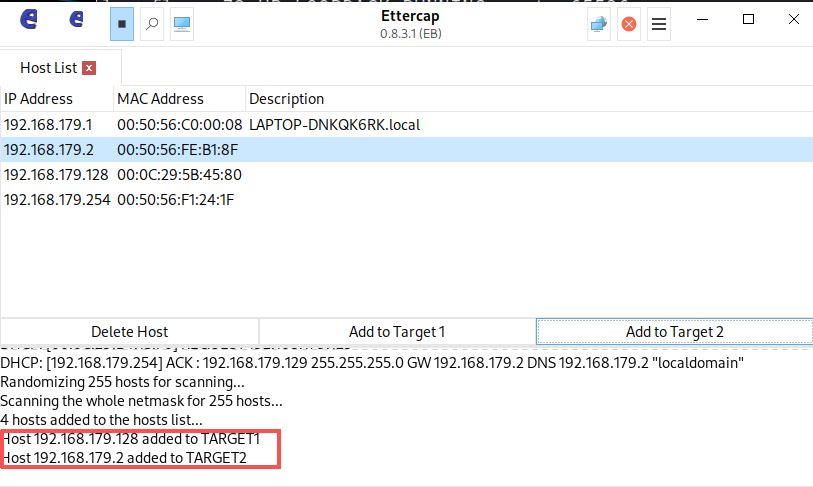This screenshot has width=813, height=487.
Task: Click the Delete Host button
Action: point(130,331)
